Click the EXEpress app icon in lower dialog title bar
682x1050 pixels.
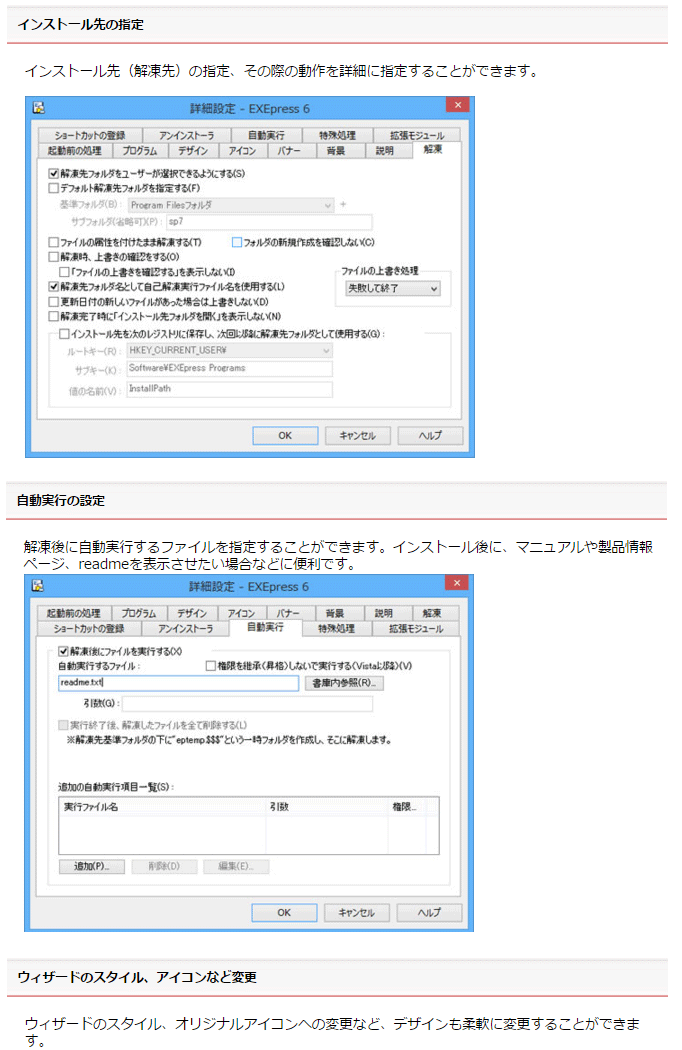(x=38, y=586)
